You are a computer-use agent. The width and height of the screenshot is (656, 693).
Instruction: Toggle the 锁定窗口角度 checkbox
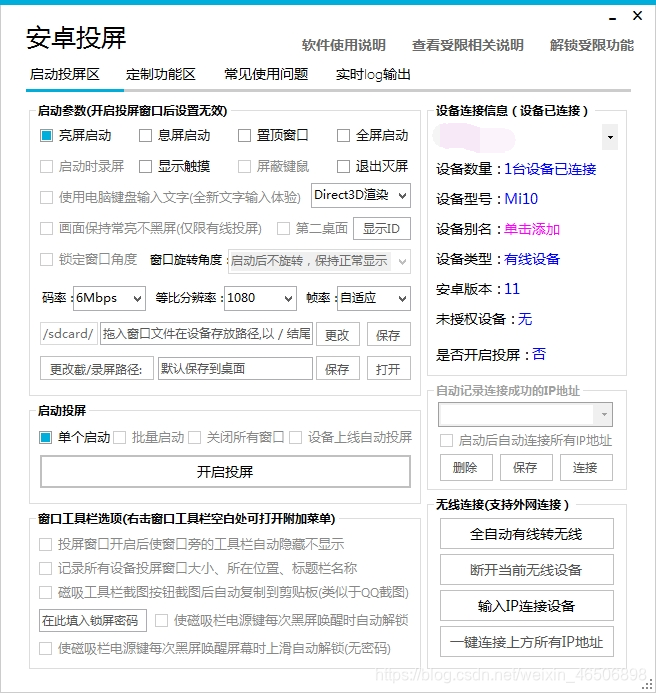[x=46, y=259]
